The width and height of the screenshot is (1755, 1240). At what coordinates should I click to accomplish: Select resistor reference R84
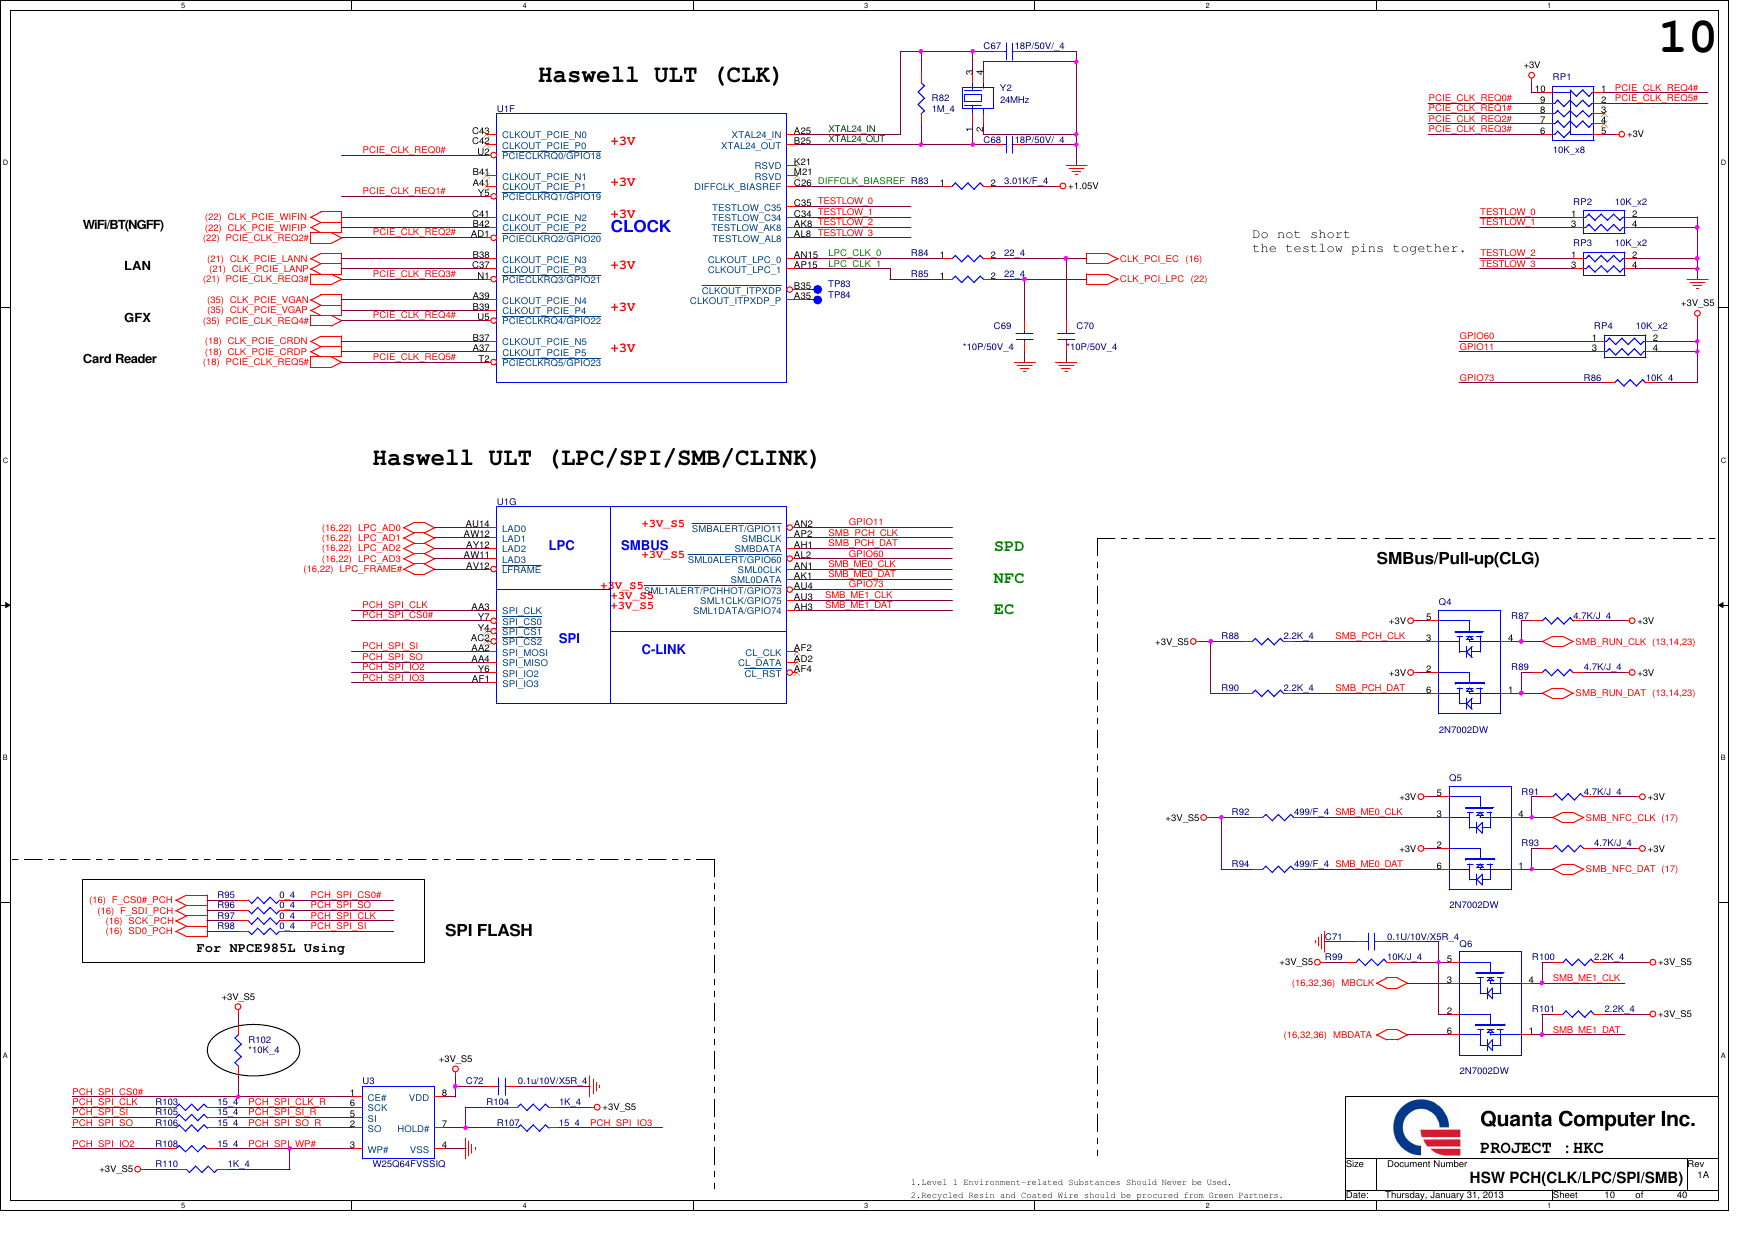point(919,253)
